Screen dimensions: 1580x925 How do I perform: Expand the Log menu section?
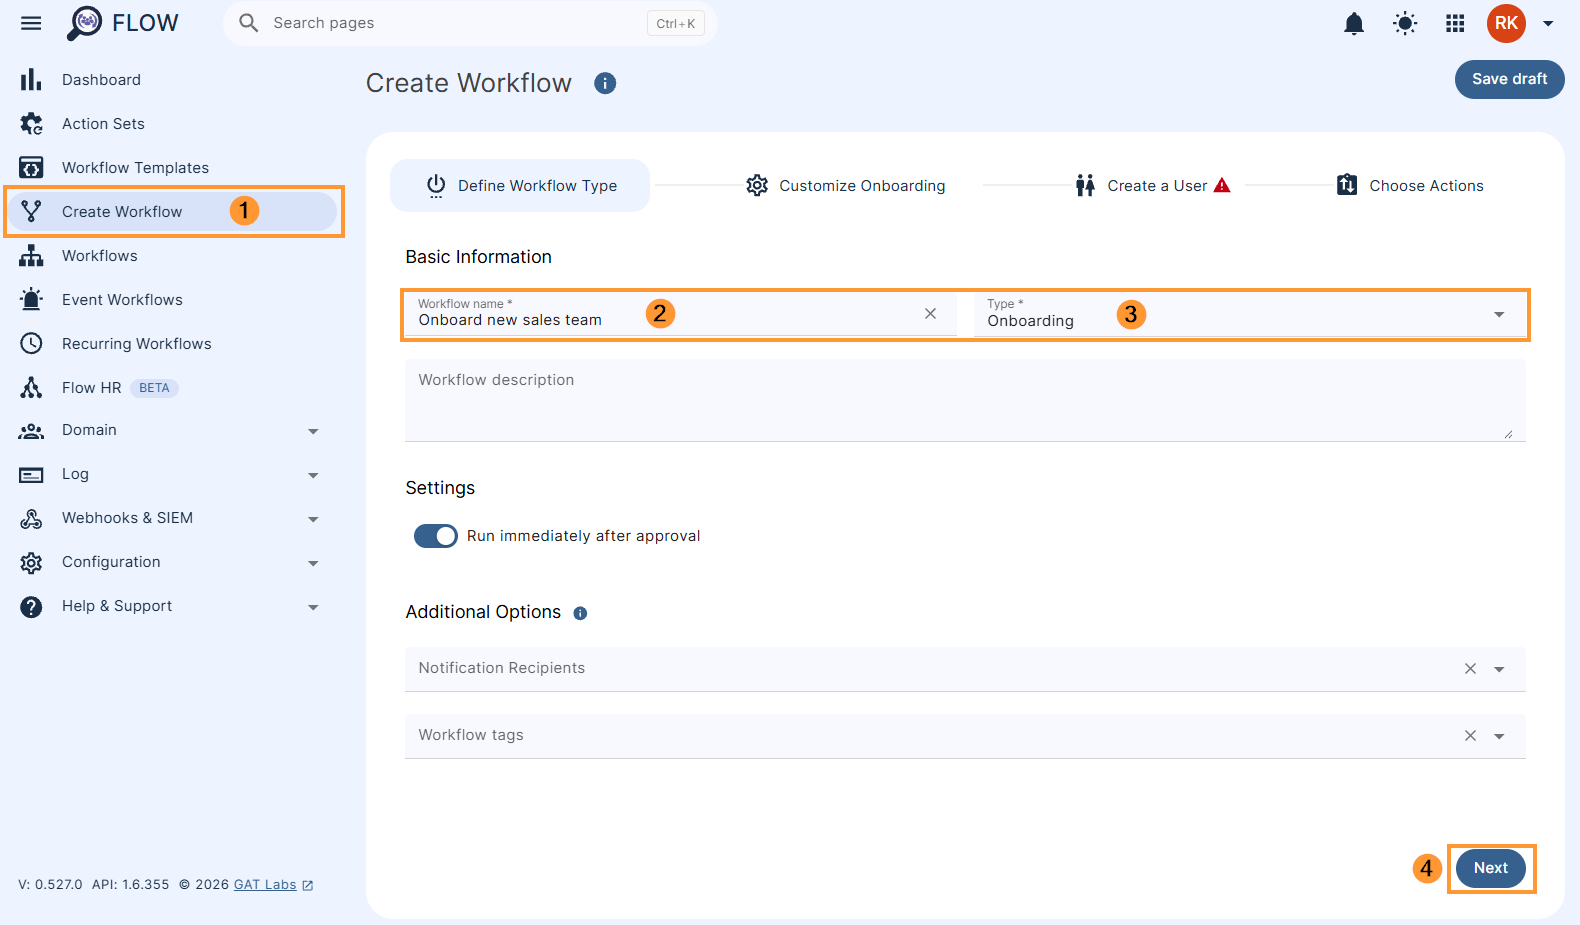coord(313,476)
